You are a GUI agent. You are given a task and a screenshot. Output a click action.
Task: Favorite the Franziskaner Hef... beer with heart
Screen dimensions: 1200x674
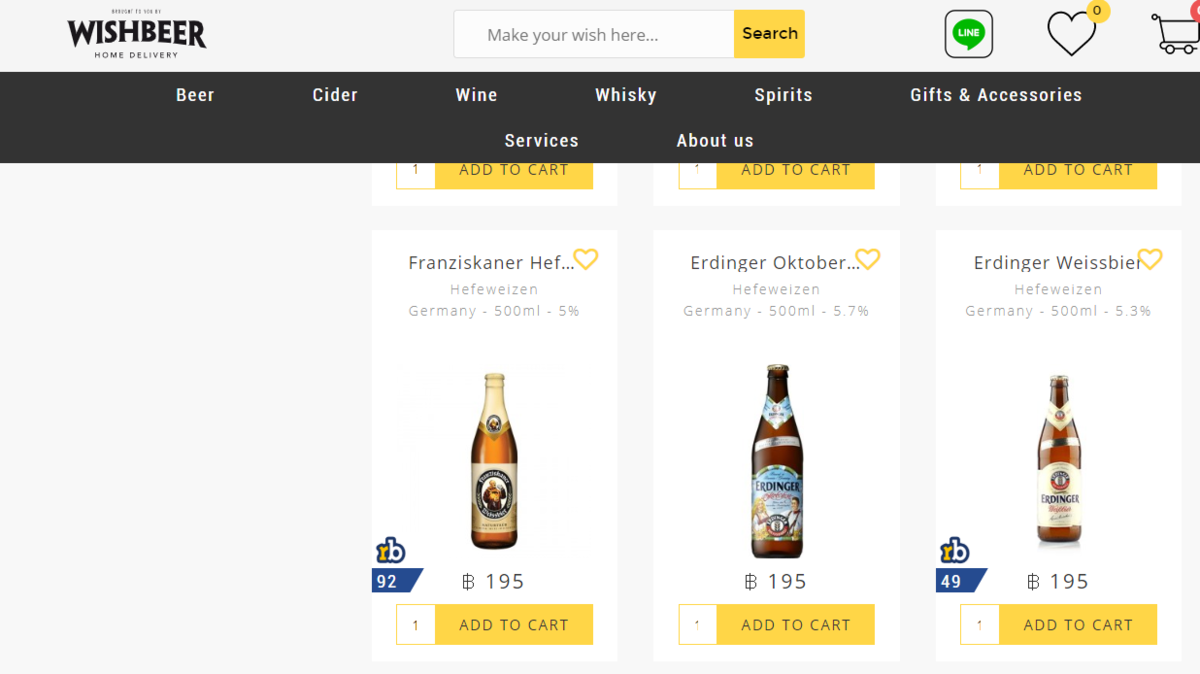pos(586,259)
